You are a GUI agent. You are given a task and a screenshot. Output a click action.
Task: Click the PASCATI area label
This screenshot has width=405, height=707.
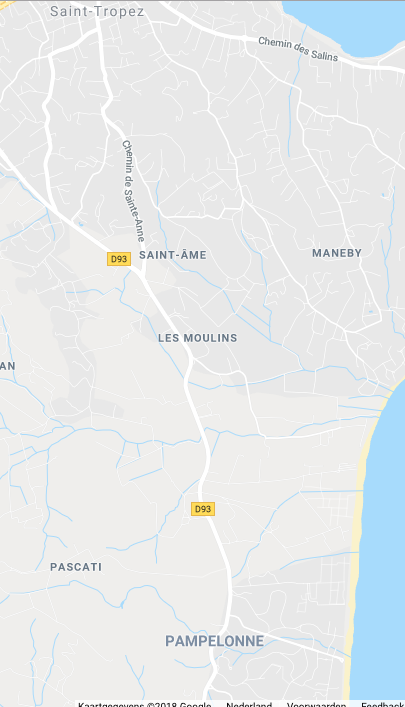tap(76, 567)
